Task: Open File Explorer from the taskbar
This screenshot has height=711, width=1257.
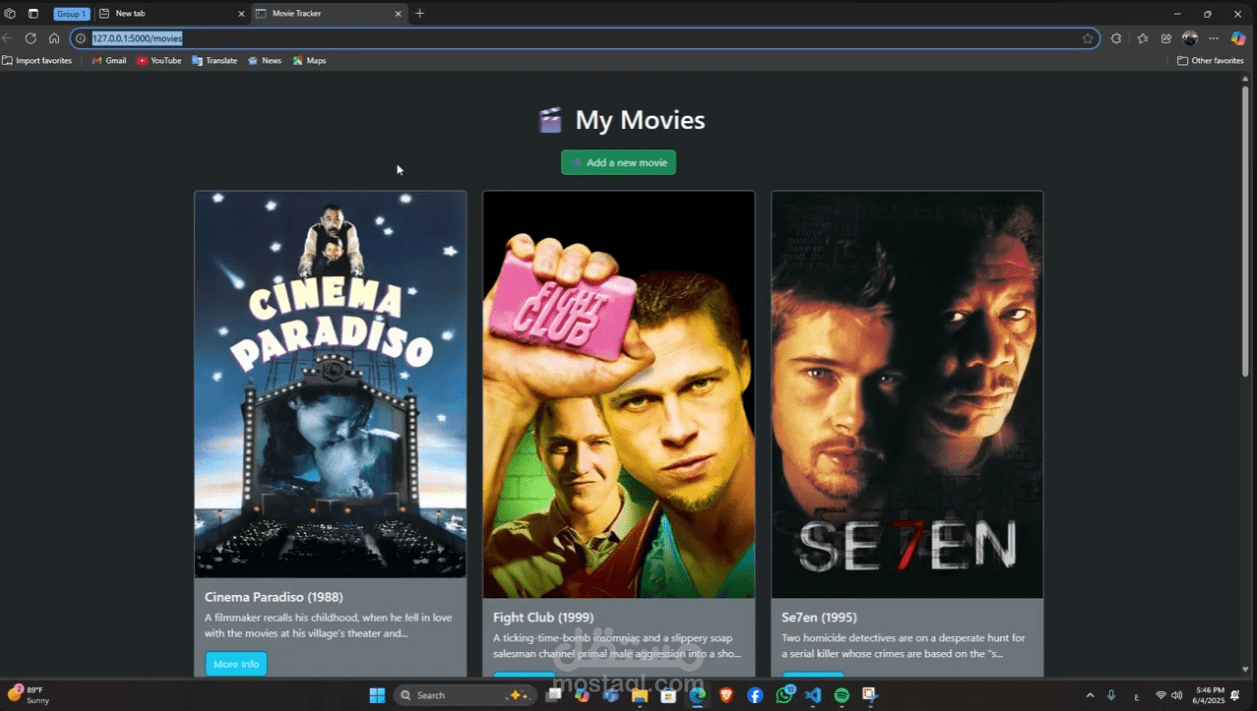Action: (x=639, y=695)
